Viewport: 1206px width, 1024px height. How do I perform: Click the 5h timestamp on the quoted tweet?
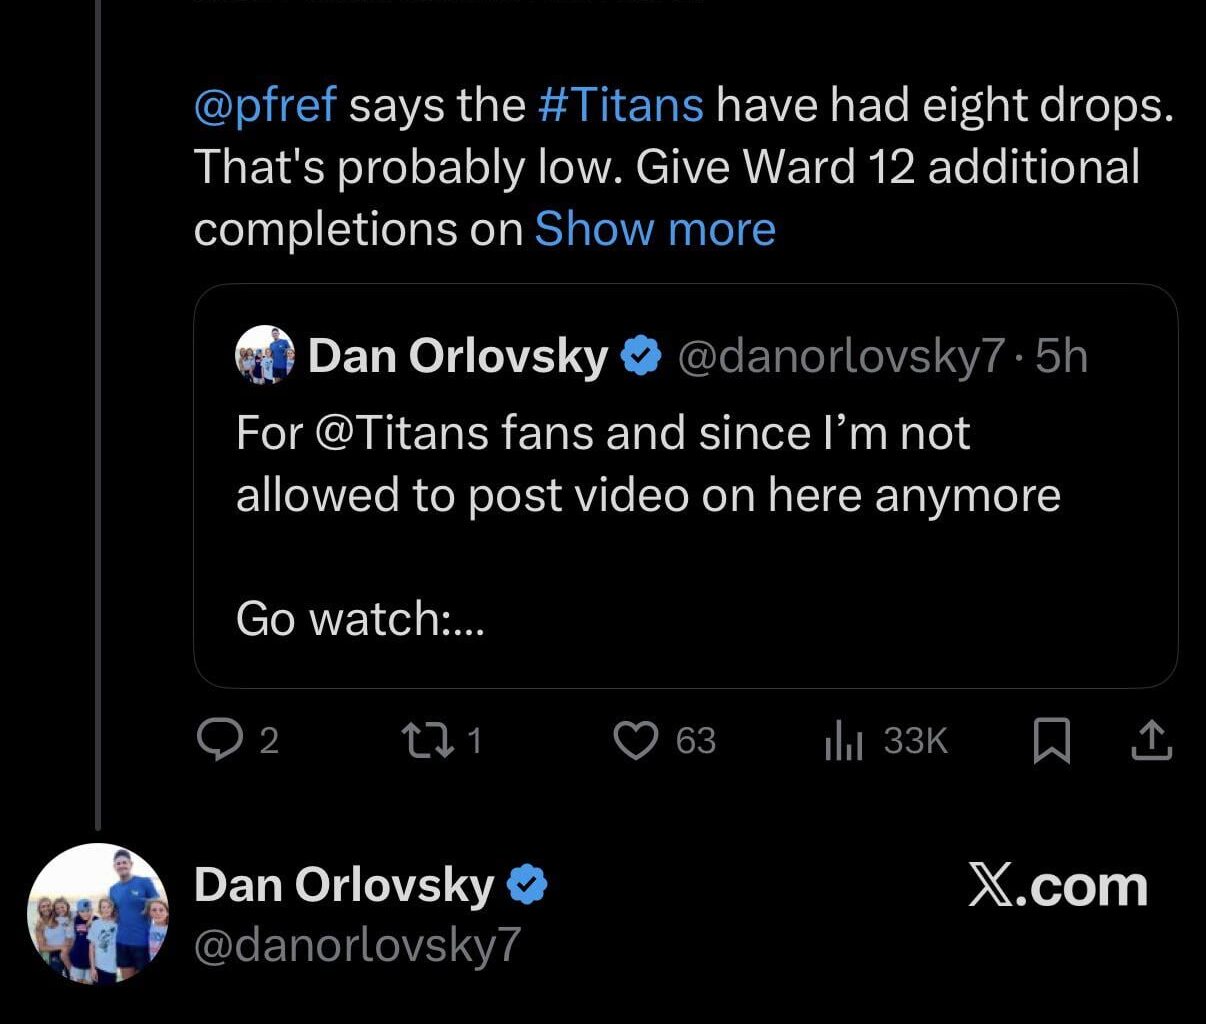pyautogui.click(x=1061, y=356)
